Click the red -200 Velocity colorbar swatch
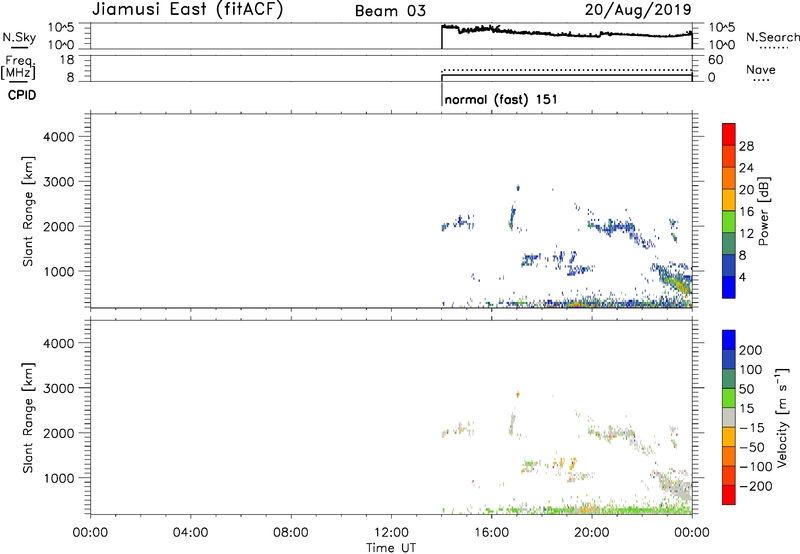 tap(729, 495)
